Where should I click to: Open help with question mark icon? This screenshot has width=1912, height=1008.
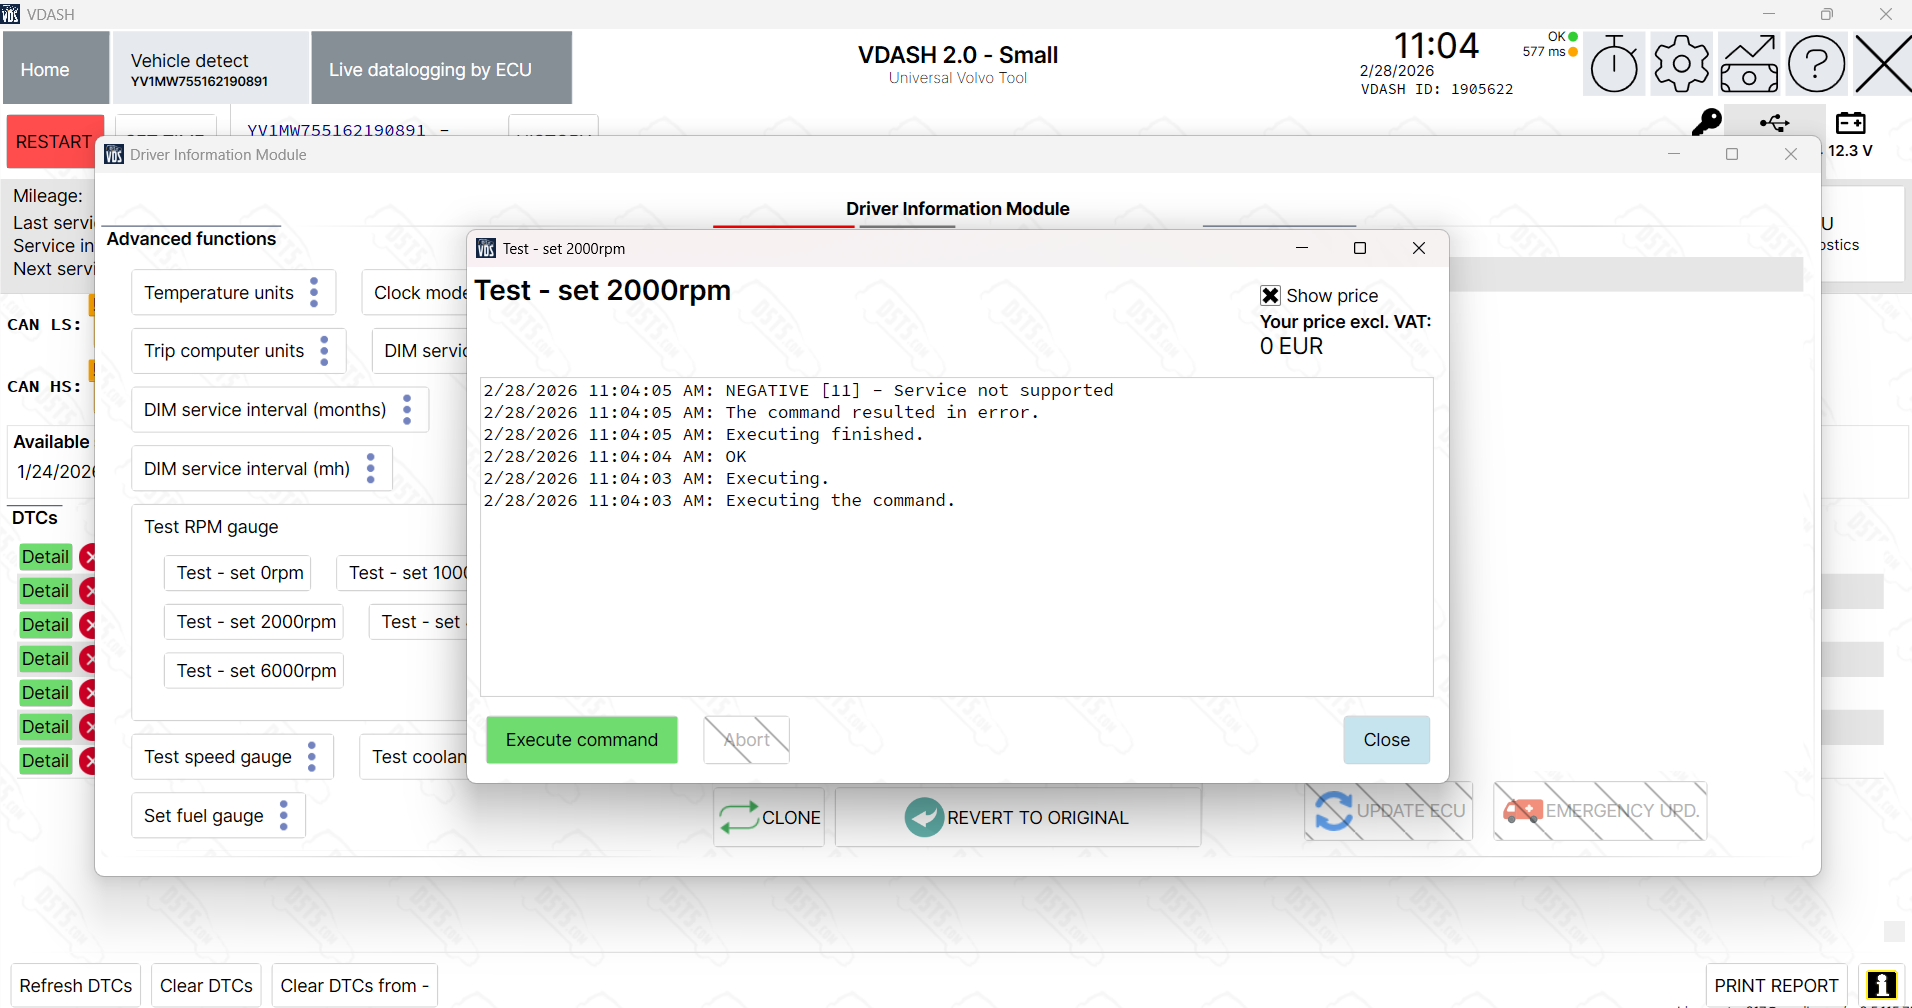(x=1815, y=65)
